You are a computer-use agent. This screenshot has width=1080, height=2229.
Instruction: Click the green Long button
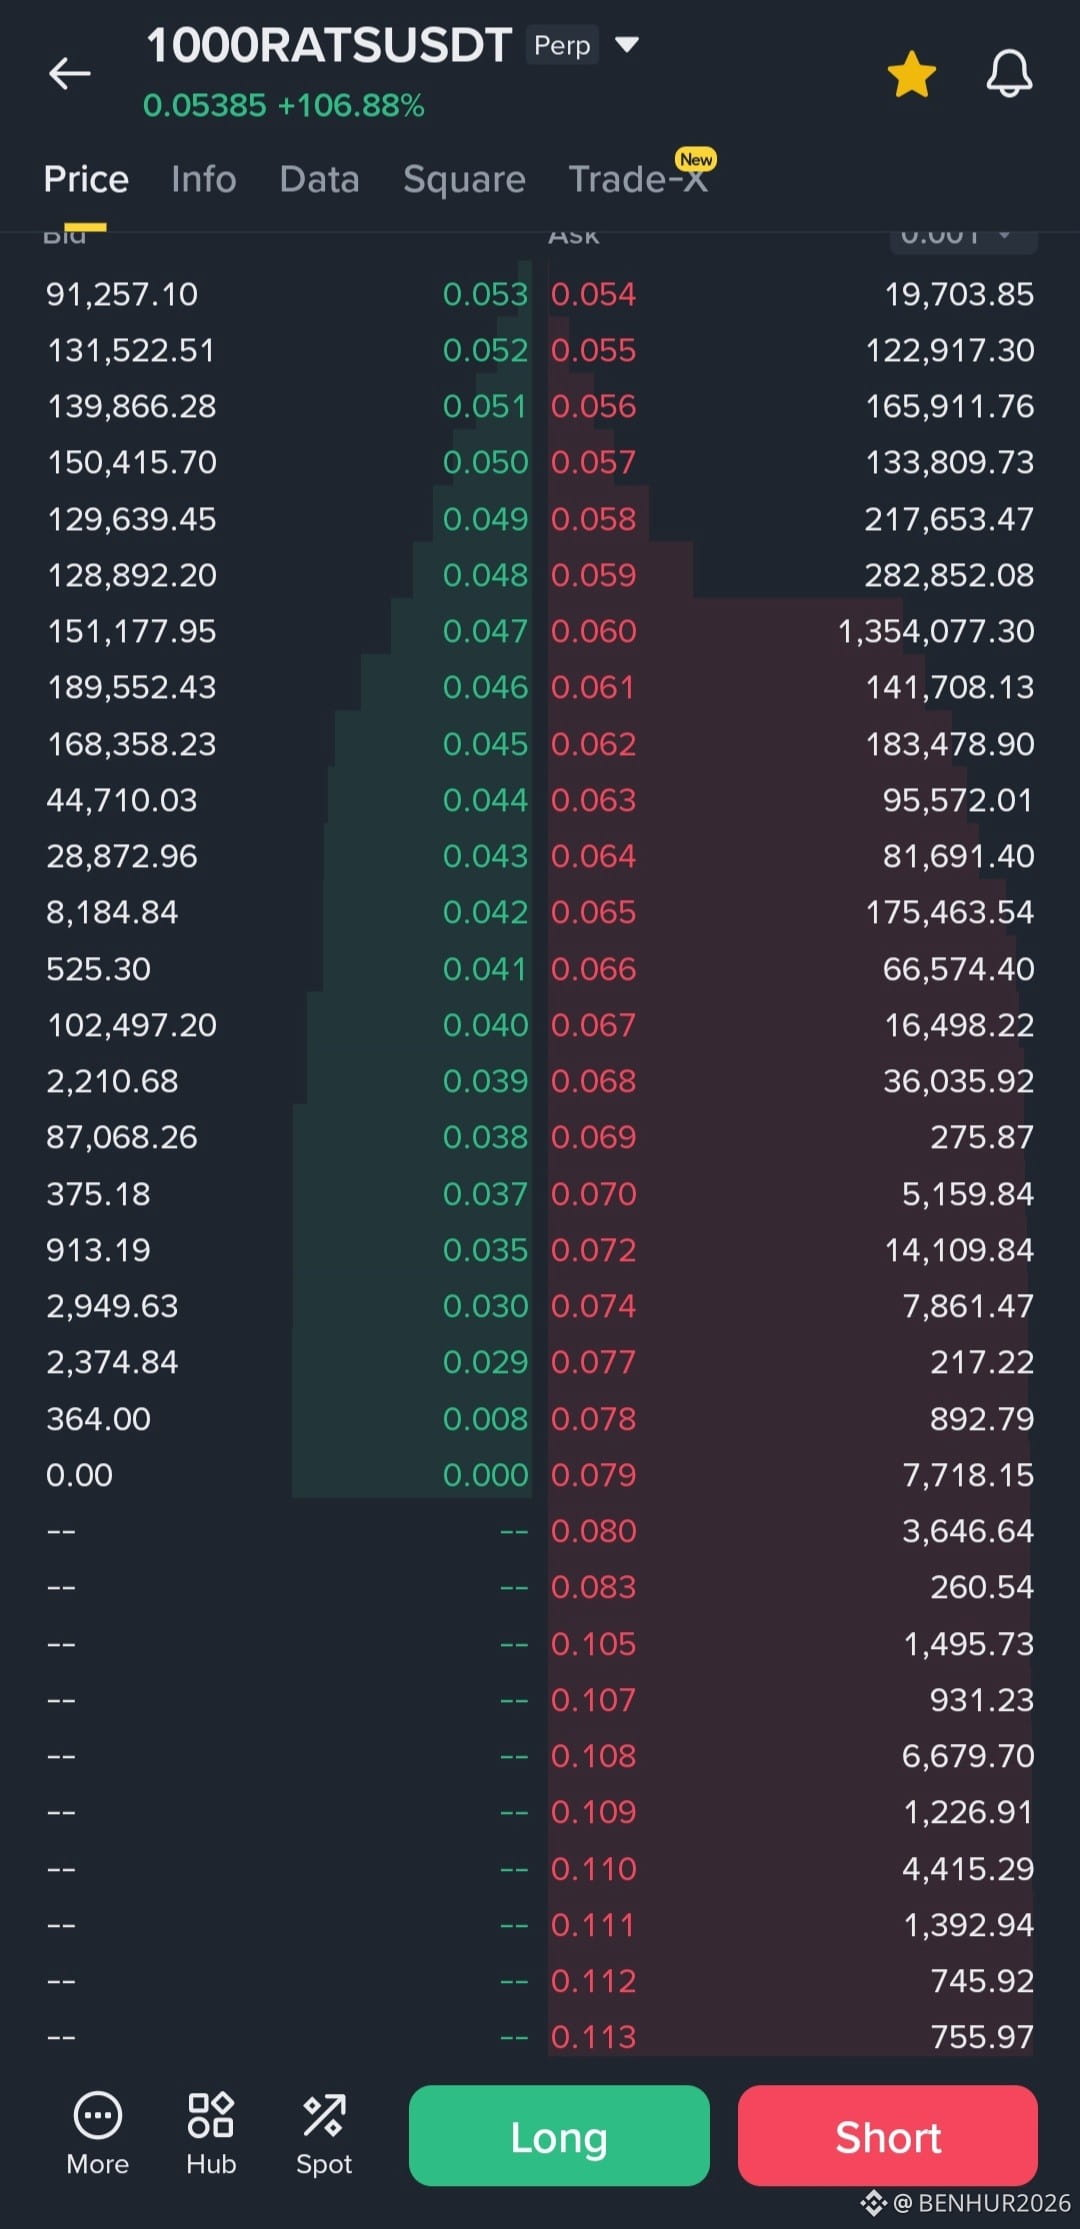tap(559, 2135)
